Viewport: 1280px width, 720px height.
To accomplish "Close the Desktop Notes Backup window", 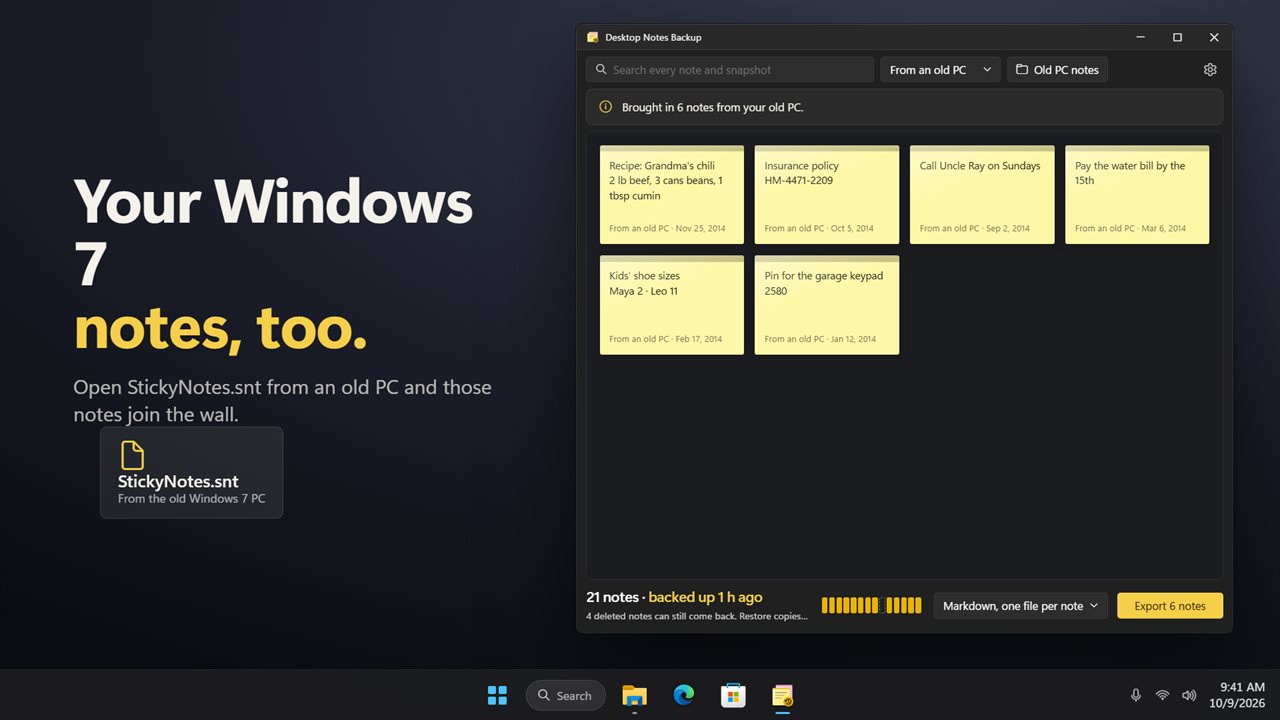I will [x=1214, y=37].
